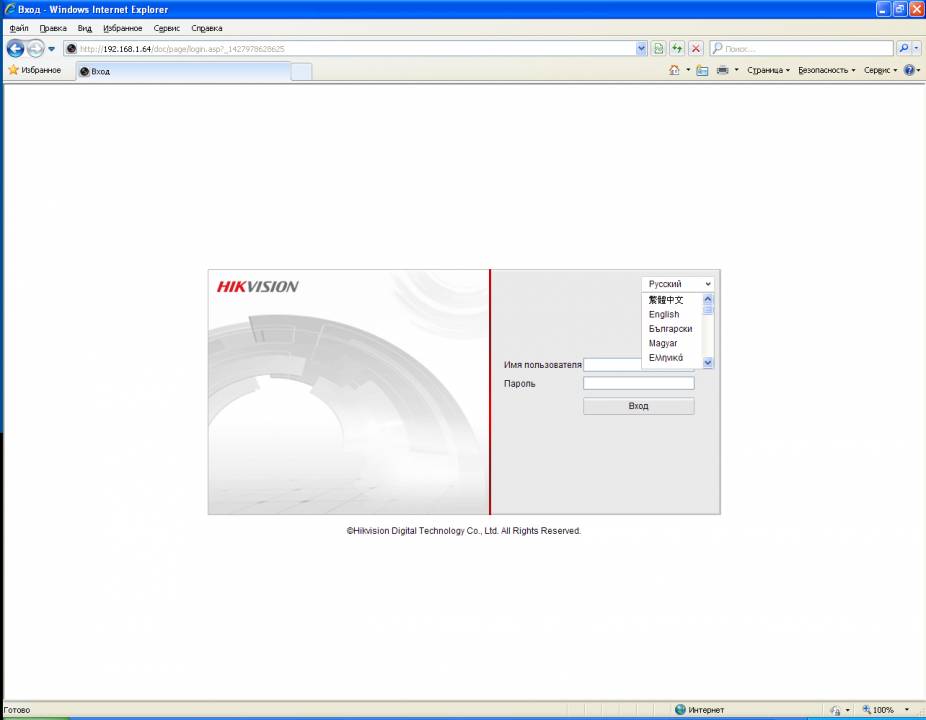This screenshot has width=926, height=720.
Task: Expand the Print options dropdown arrow
Action: tap(736, 70)
